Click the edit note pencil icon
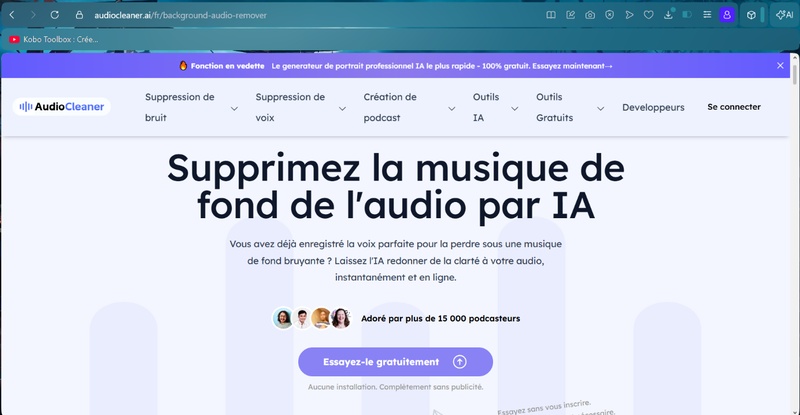 pos(570,15)
